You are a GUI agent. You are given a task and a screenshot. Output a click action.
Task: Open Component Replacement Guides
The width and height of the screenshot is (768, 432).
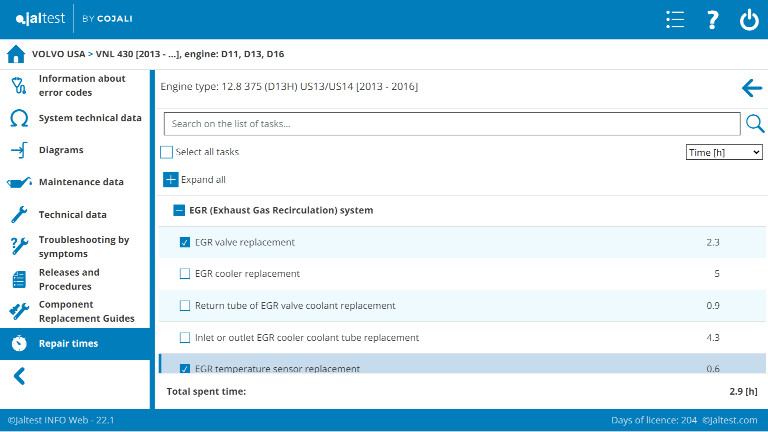point(86,311)
